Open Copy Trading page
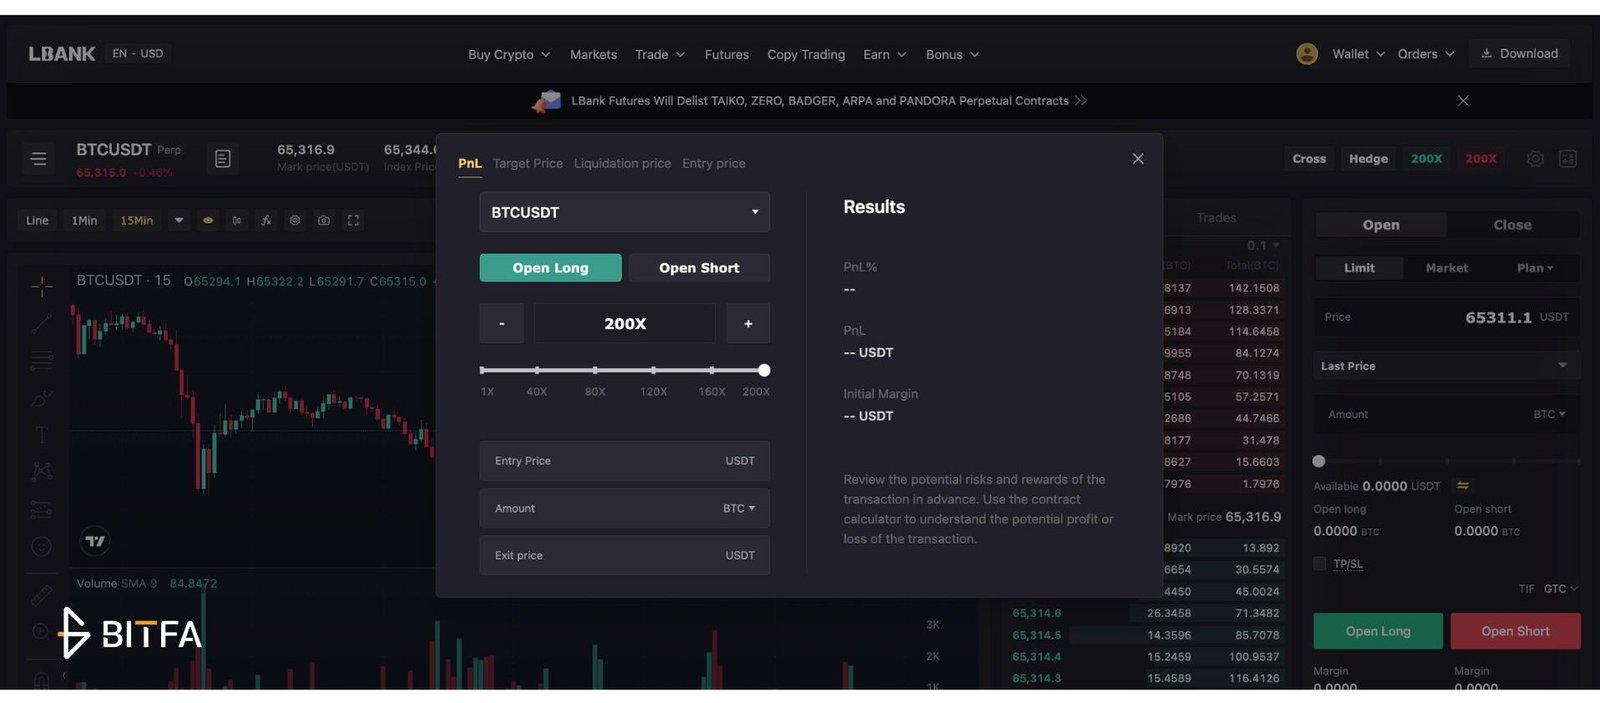 806,54
